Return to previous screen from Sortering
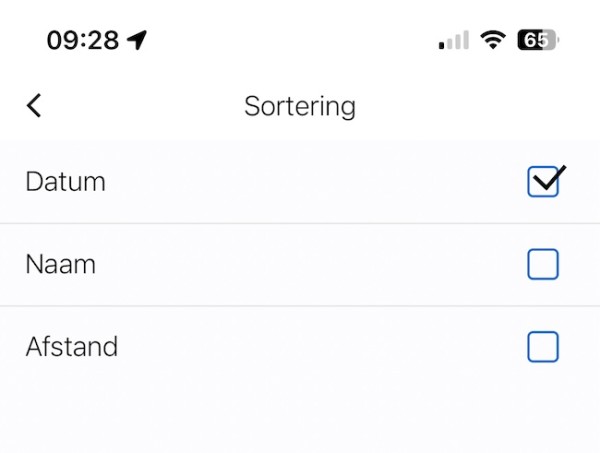 click(34, 105)
